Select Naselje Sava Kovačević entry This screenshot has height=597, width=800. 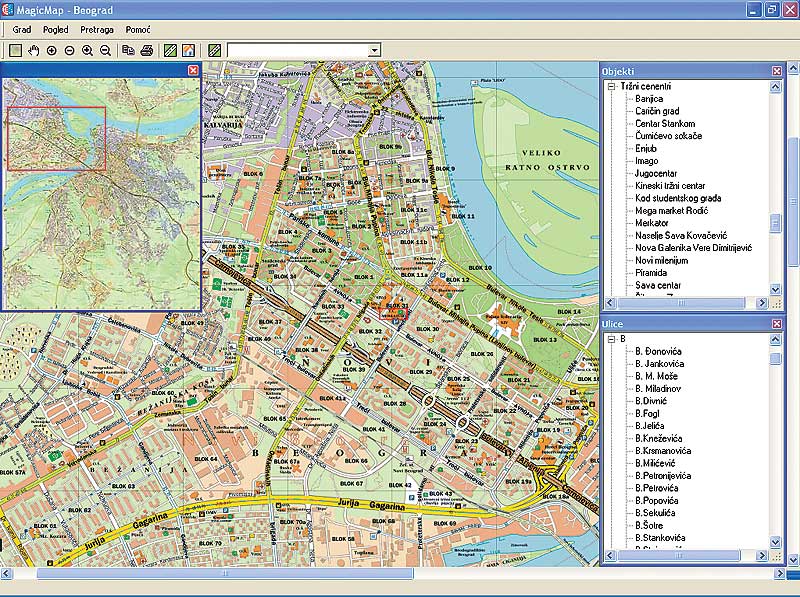click(681, 236)
